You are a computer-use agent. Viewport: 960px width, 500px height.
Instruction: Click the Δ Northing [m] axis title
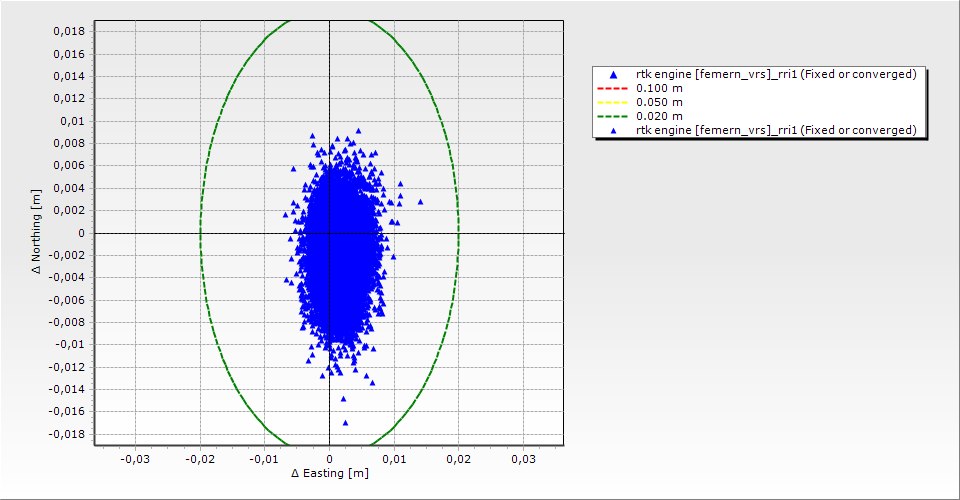point(37,233)
